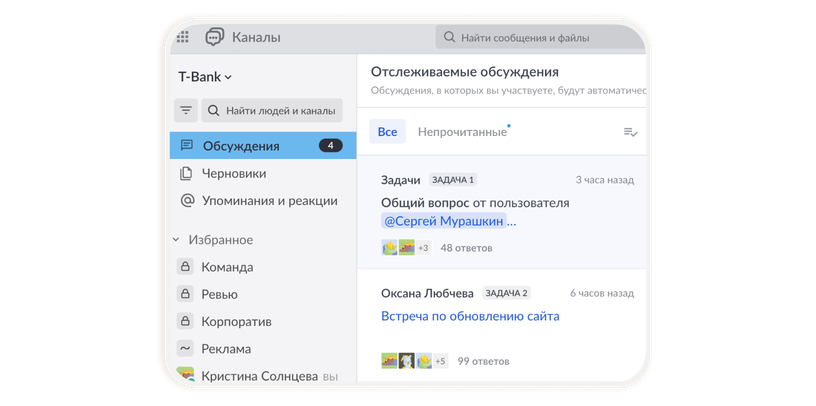Click the Найти сообщения и файлы search field
The image size is (816, 406).
pos(540,37)
